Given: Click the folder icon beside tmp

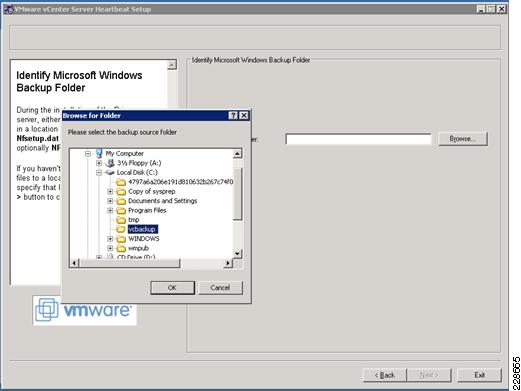Looking at the screenshot, I should (121, 220).
